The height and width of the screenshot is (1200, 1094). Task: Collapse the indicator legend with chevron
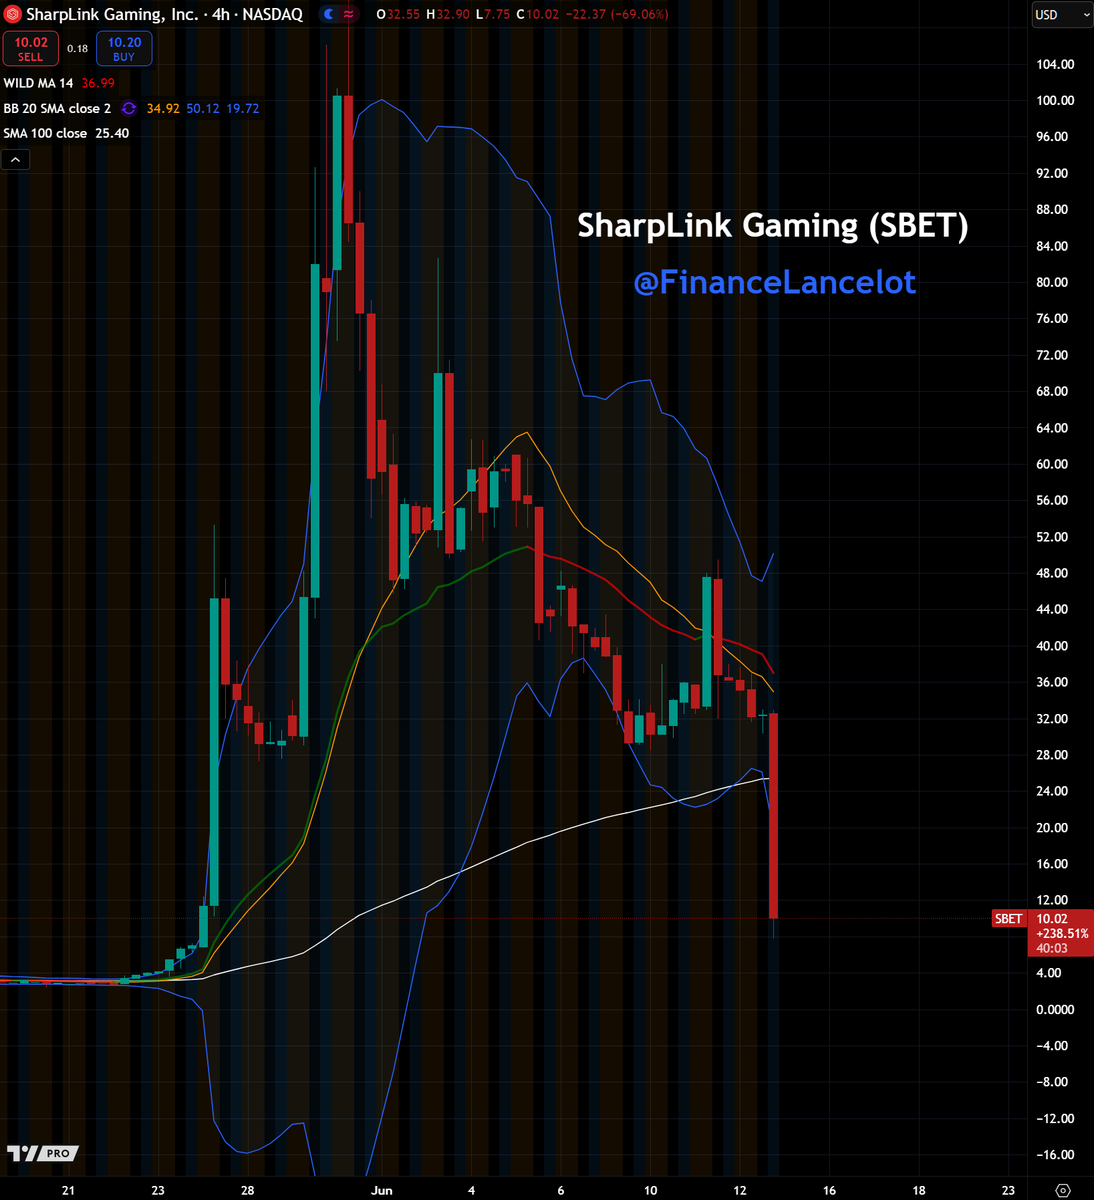(x=15, y=159)
